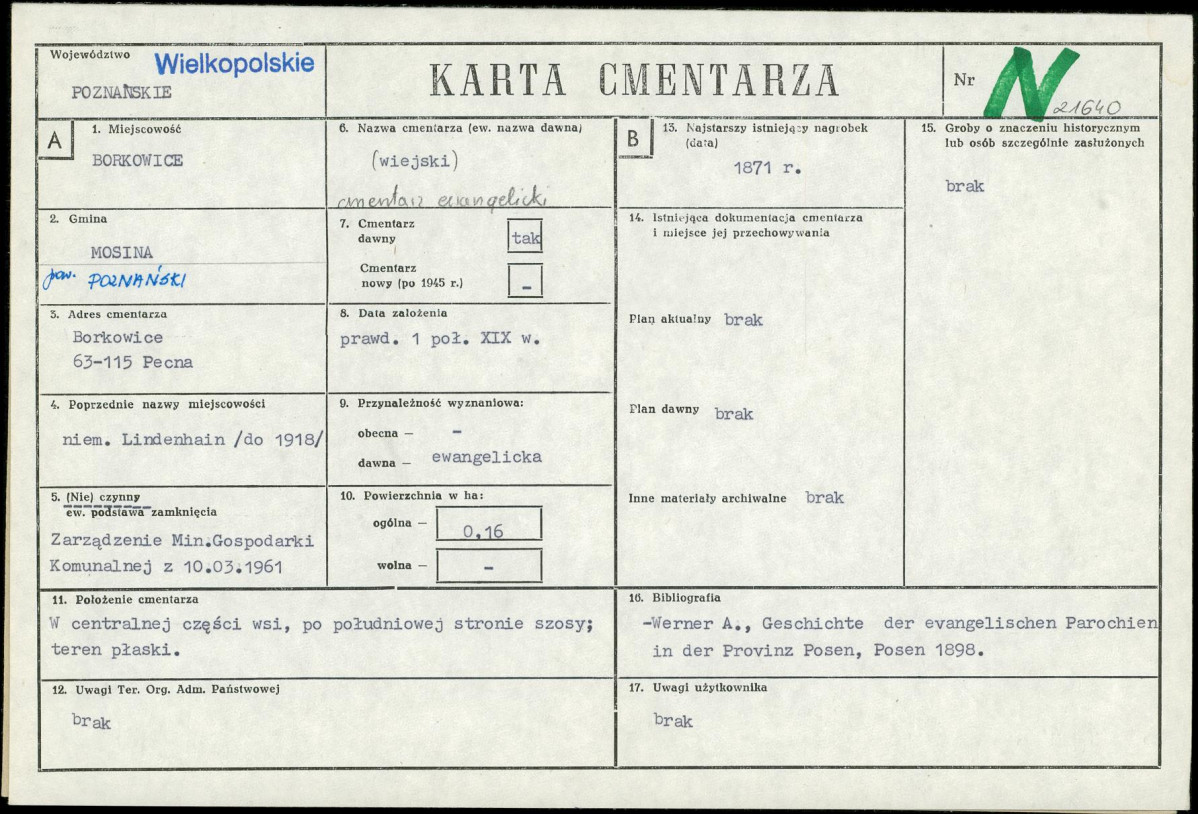This screenshot has width=1198, height=814.
Task: Click the gmina name 'MOSINA'
Action: click(121, 252)
